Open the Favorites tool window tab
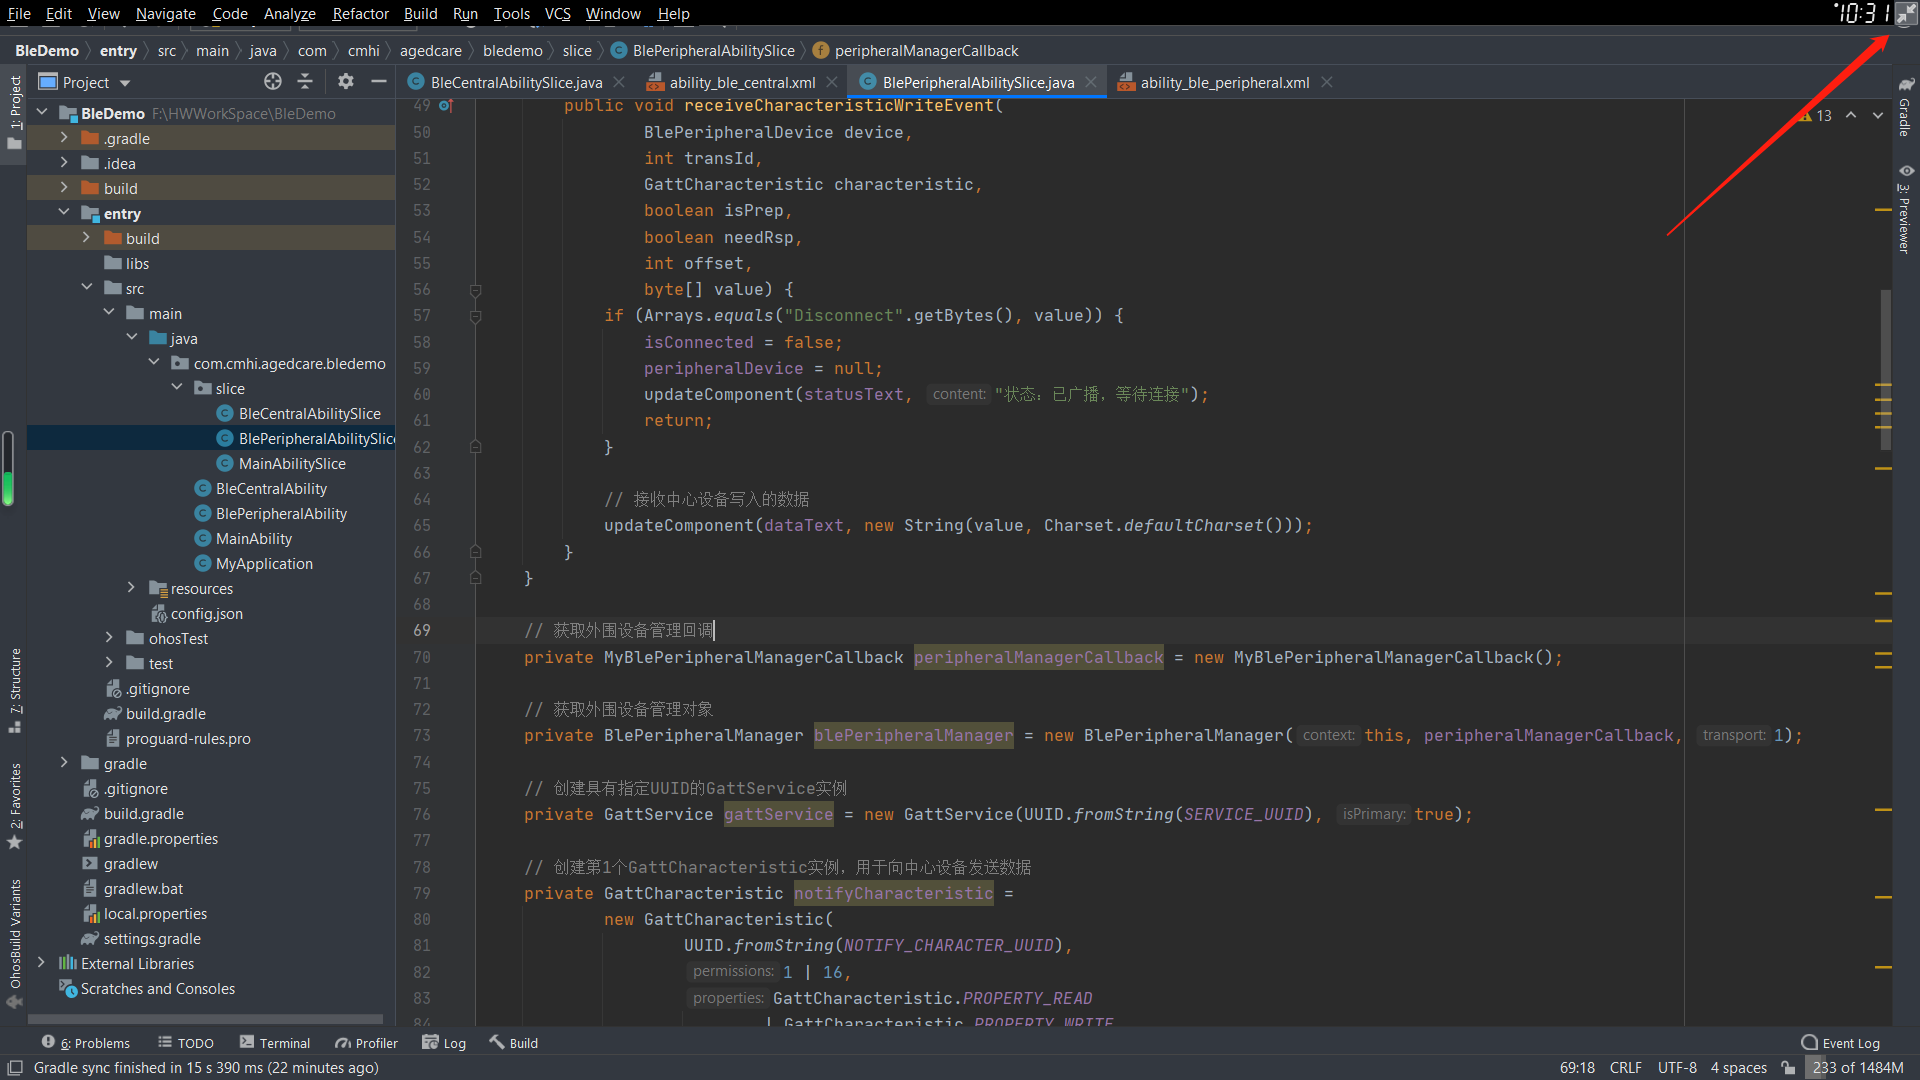Screen dimensions: 1920x1080 (x=14, y=806)
